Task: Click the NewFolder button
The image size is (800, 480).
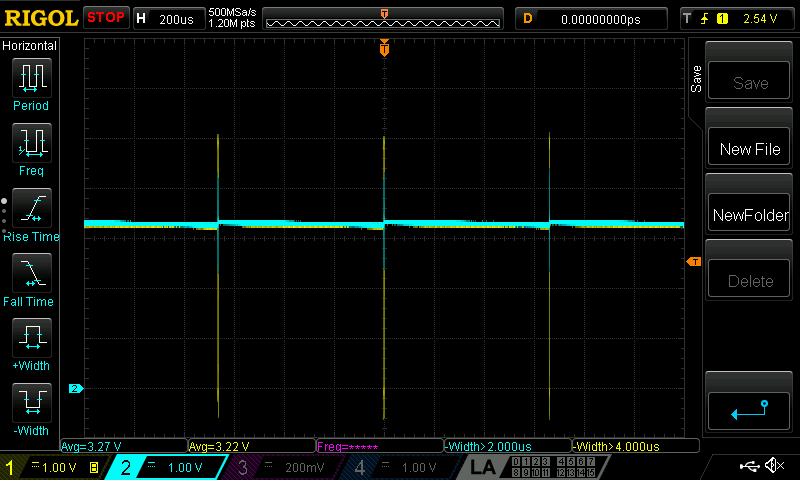Action: click(749, 214)
